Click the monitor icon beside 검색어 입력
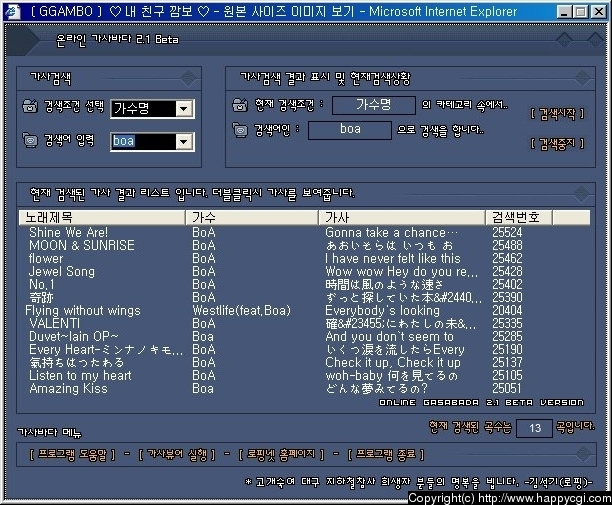612x505 pixels. [30, 140]
